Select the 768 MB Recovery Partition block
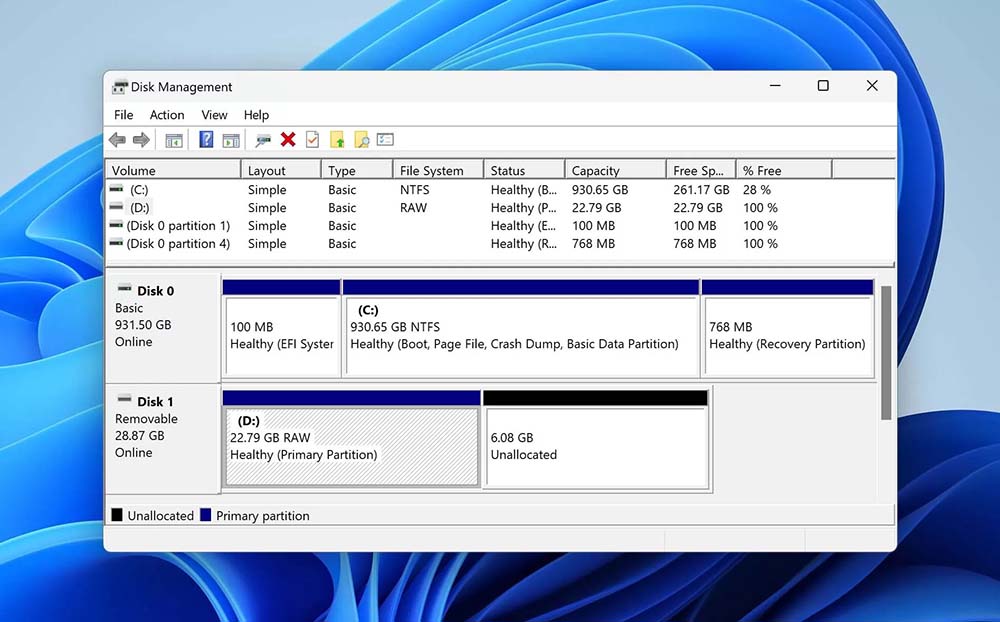Viewport: 1000px width, 622px height. (787, 335)
